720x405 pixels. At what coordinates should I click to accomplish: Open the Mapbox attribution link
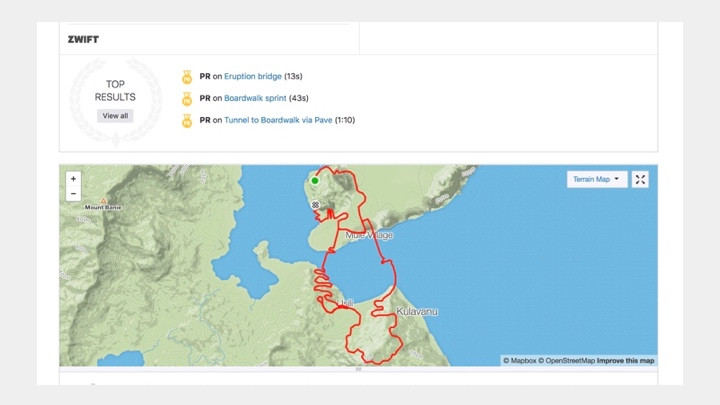(519, 361)
